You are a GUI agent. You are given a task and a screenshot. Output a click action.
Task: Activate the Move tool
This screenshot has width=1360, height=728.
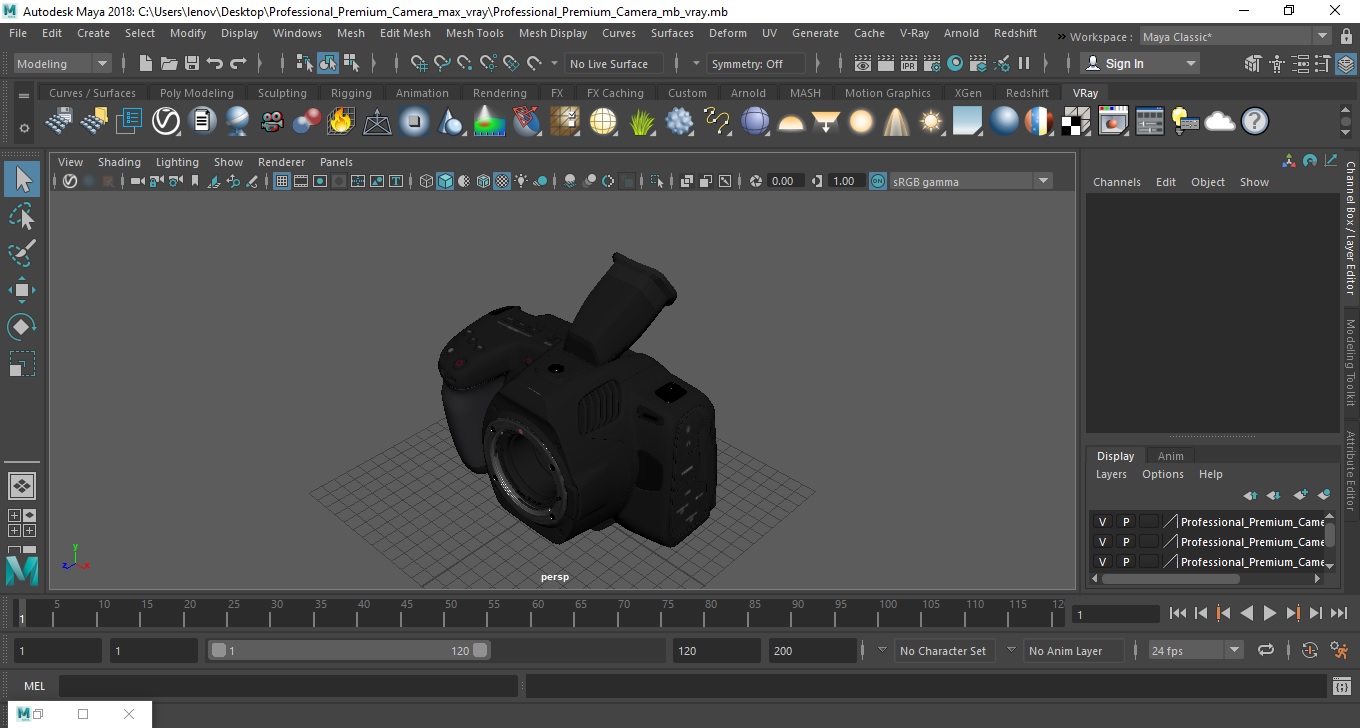pos(22,290)
